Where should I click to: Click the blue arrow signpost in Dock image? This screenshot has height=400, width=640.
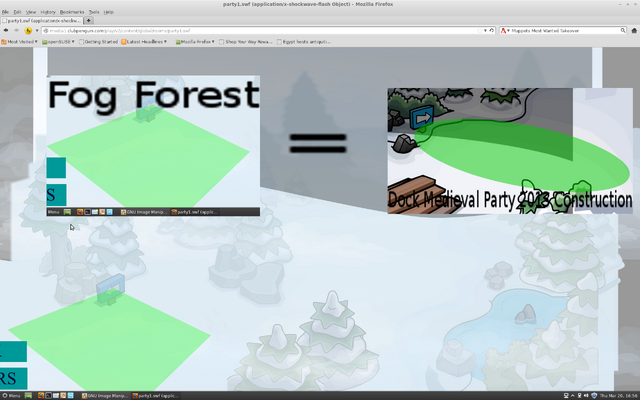click(422, 118)
